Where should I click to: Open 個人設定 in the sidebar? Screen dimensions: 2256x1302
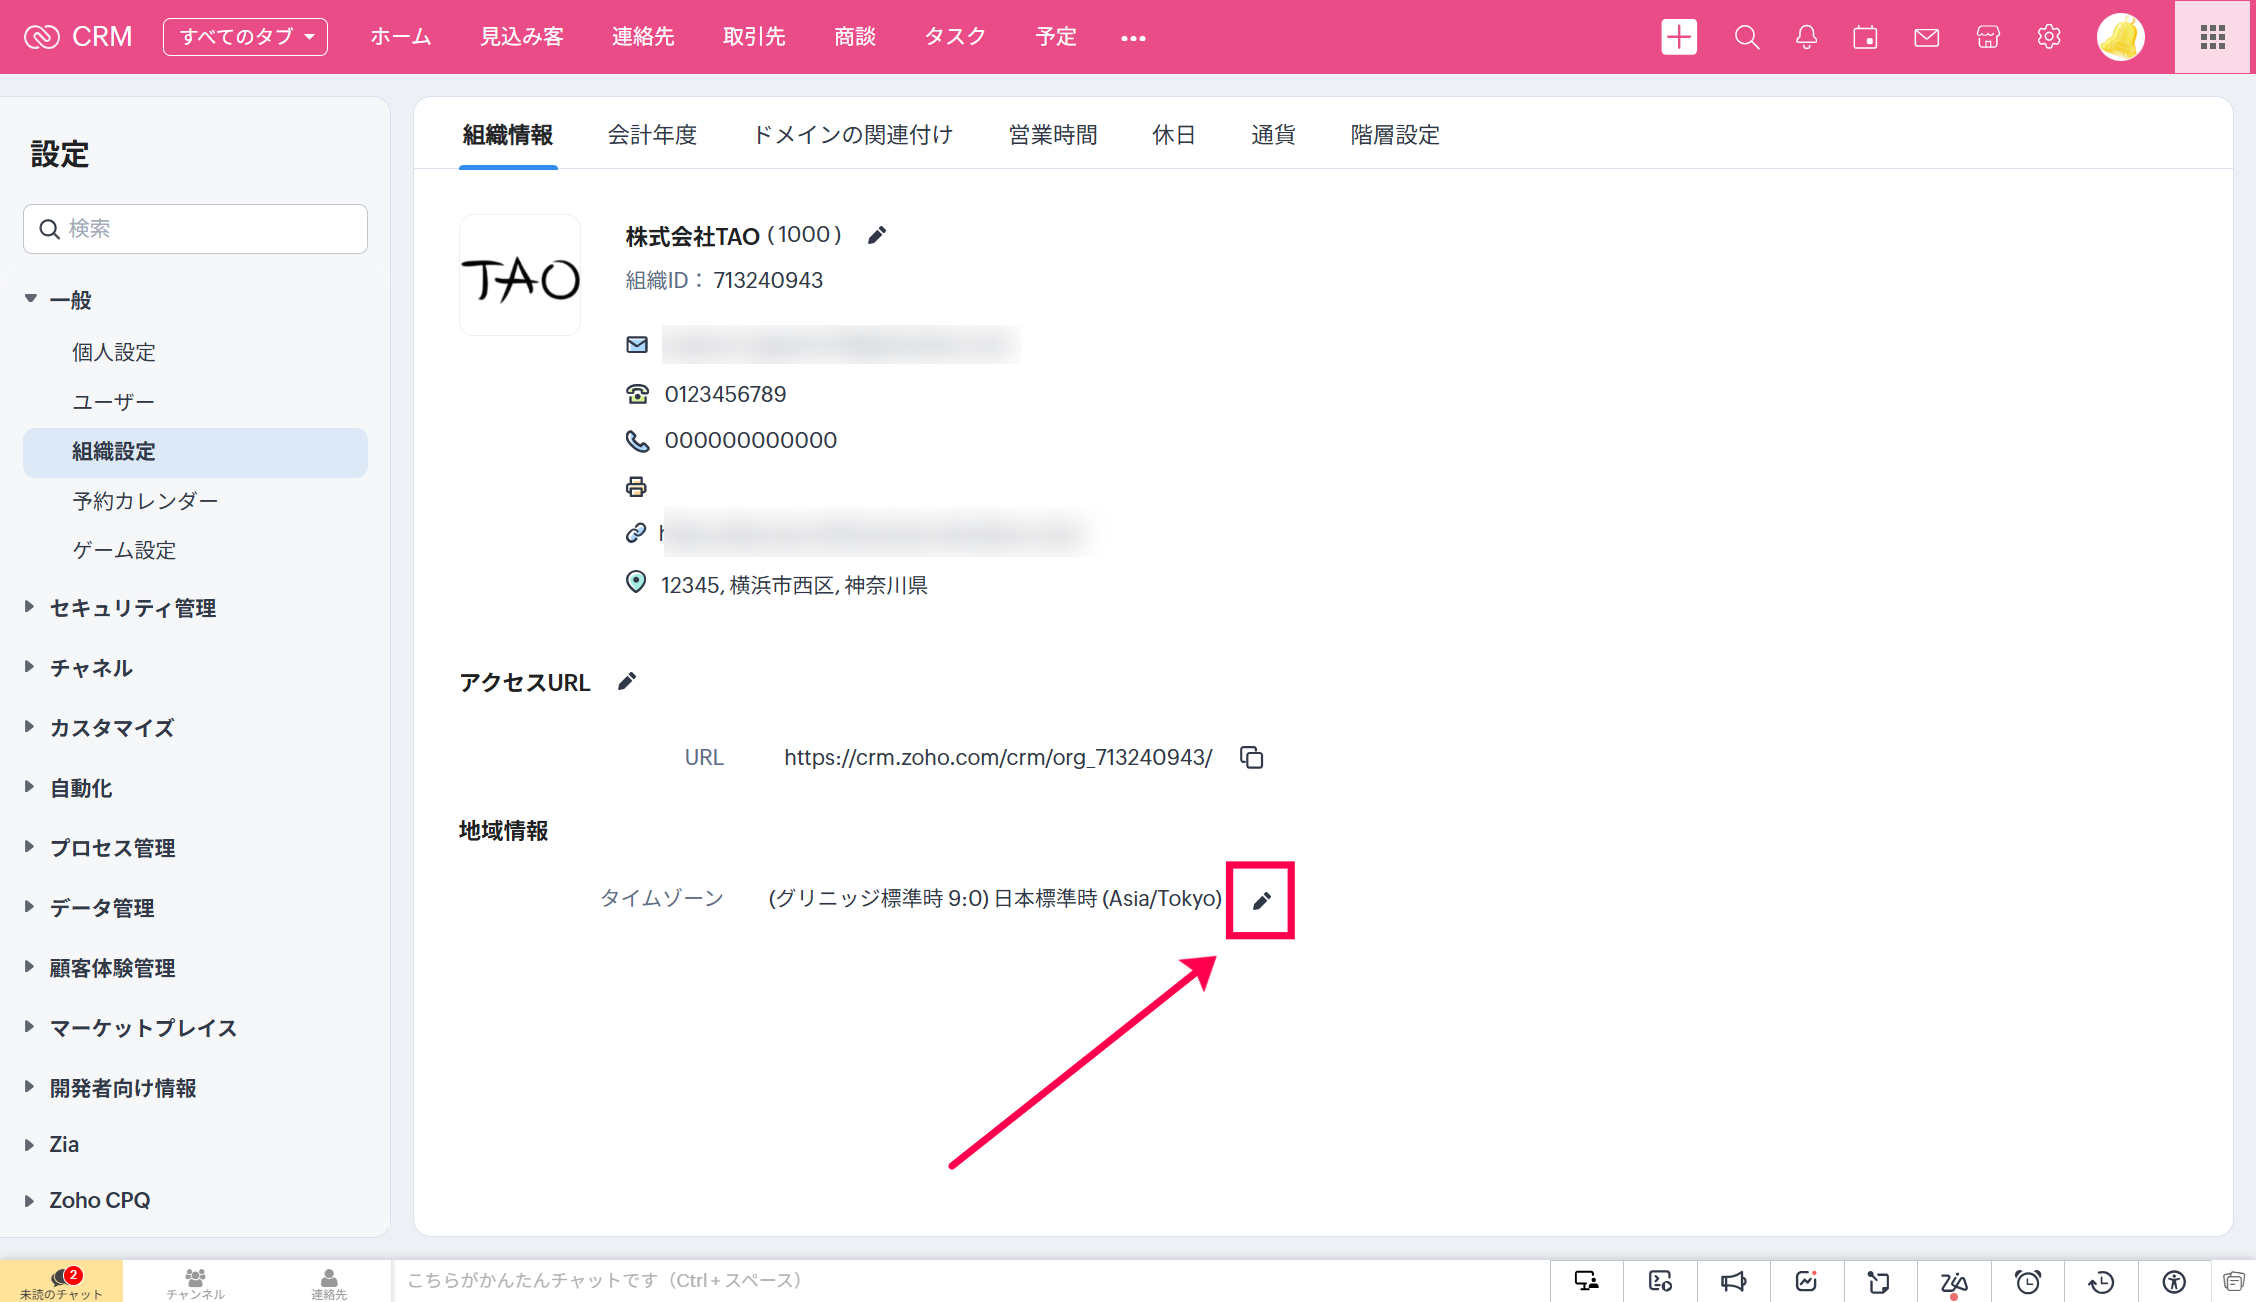[114, 352]
